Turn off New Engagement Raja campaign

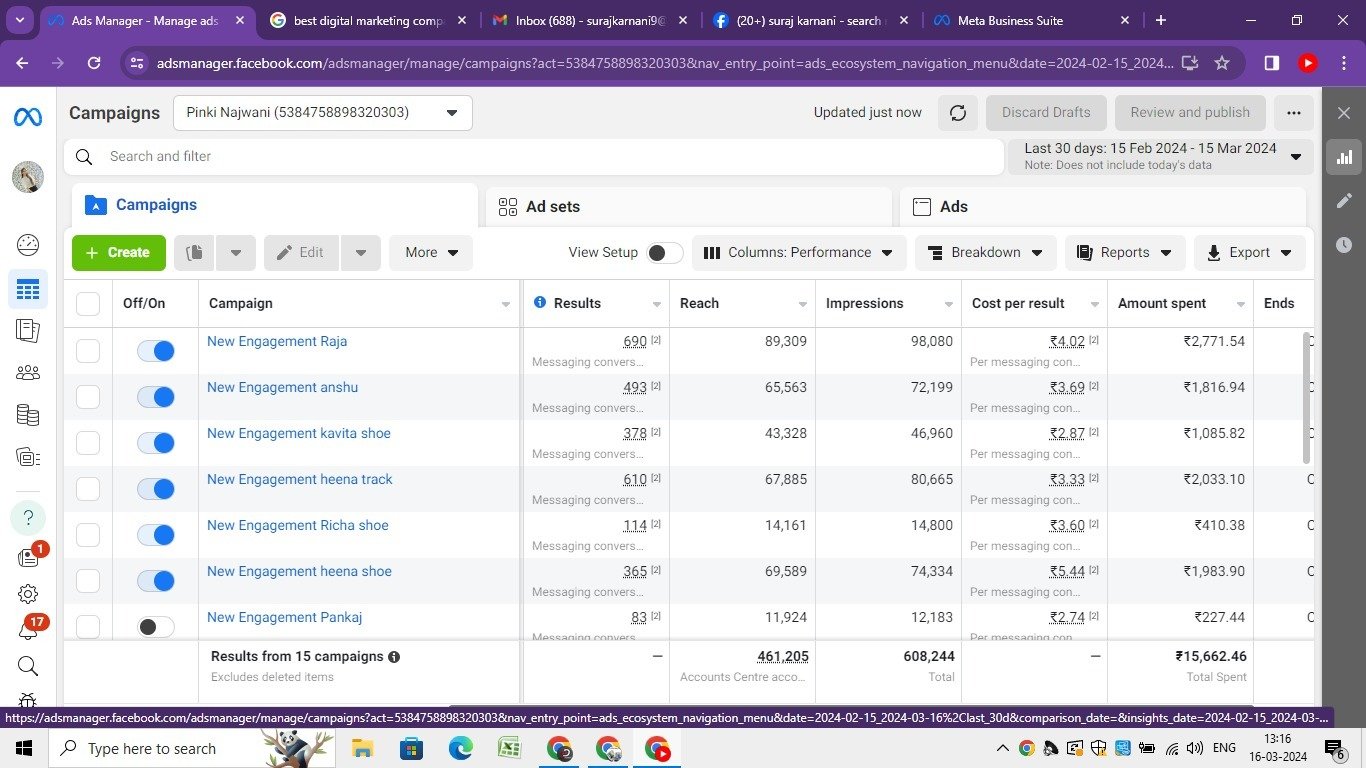pyautogui.click(x=156, y=351)
